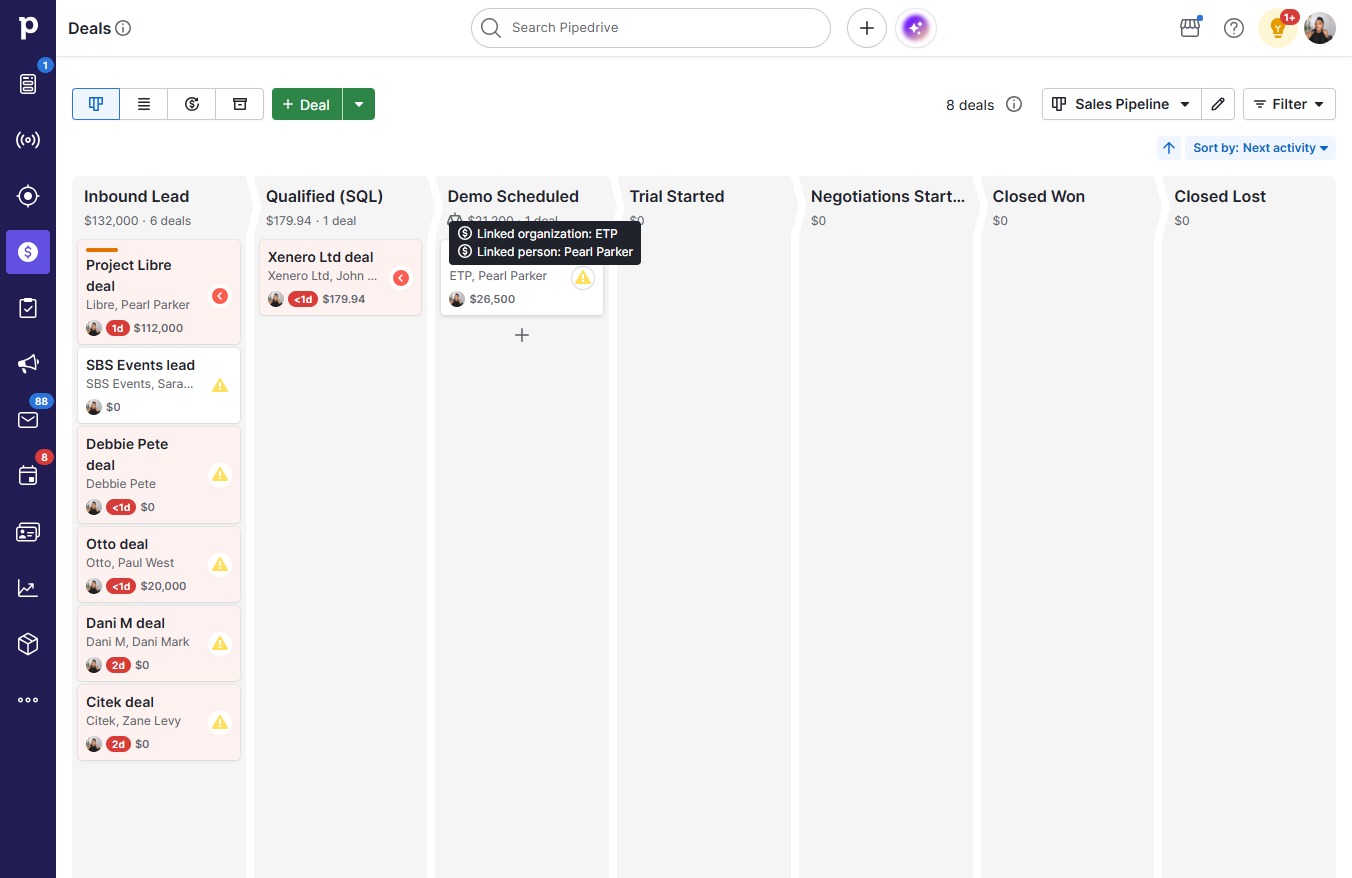Screen dimensions: 1352x878
Task: Click the info icon beside 8 deals
Action: [x=1014, y=104]
